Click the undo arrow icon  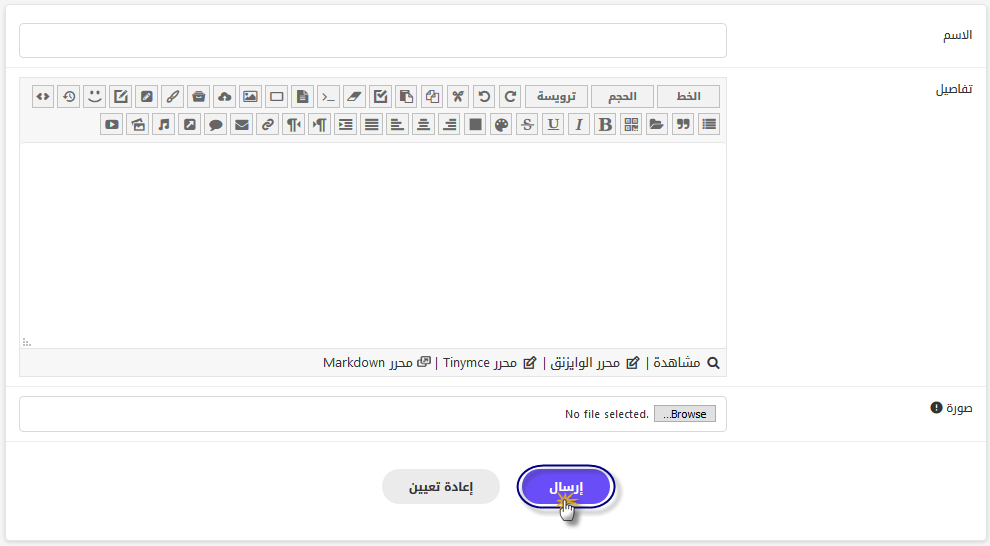click(484, 97)
